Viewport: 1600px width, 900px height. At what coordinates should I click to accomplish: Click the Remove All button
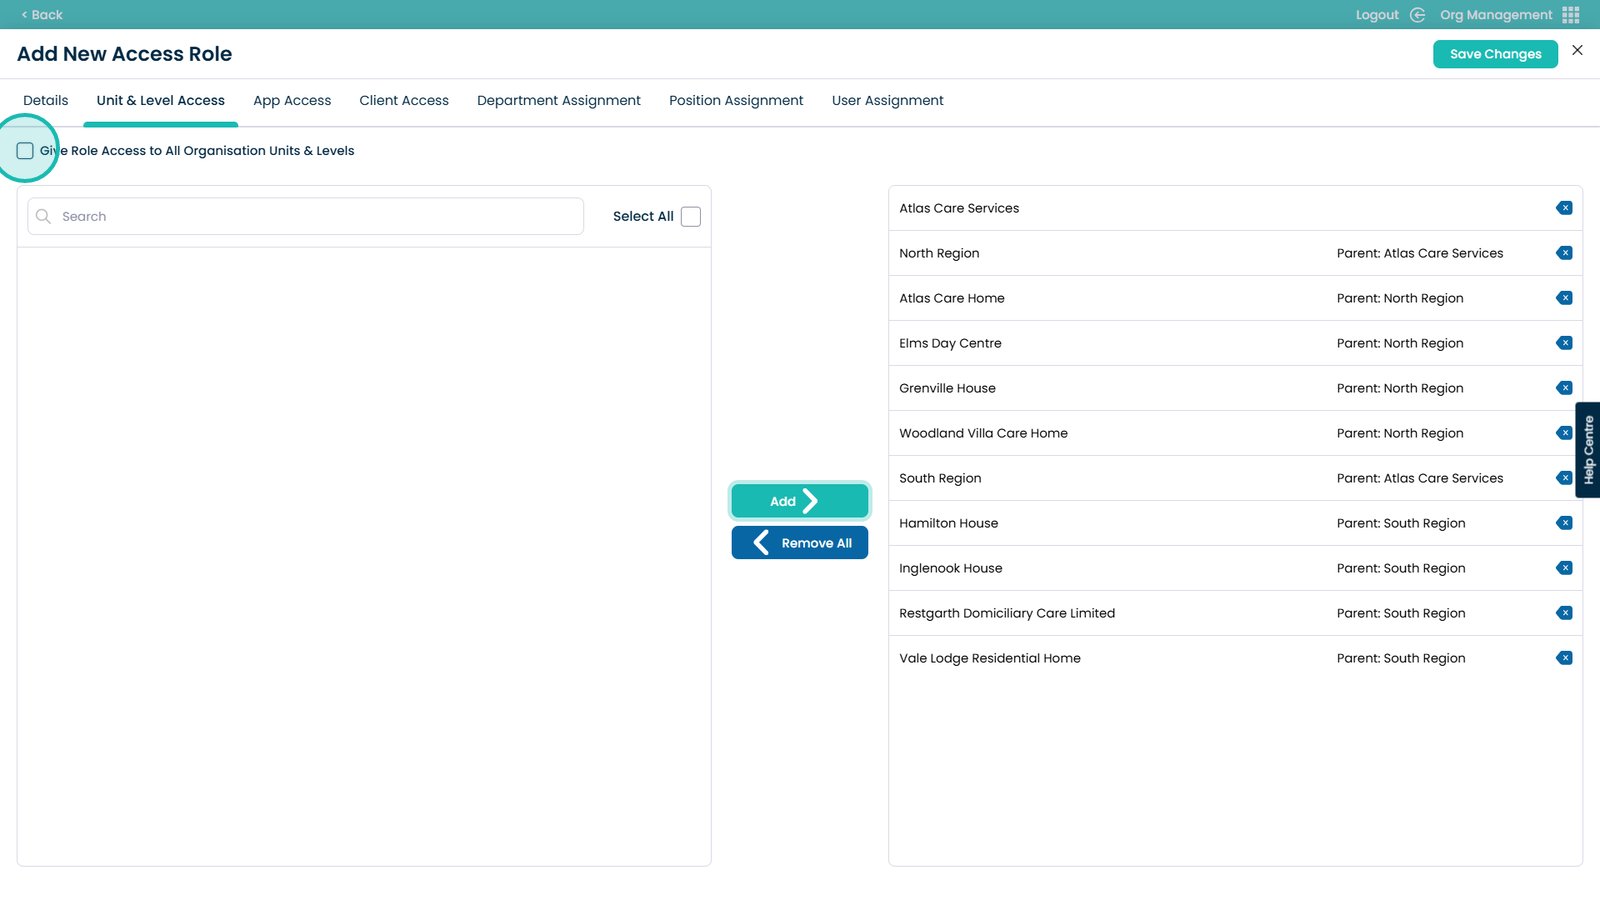tap(799, 543)
